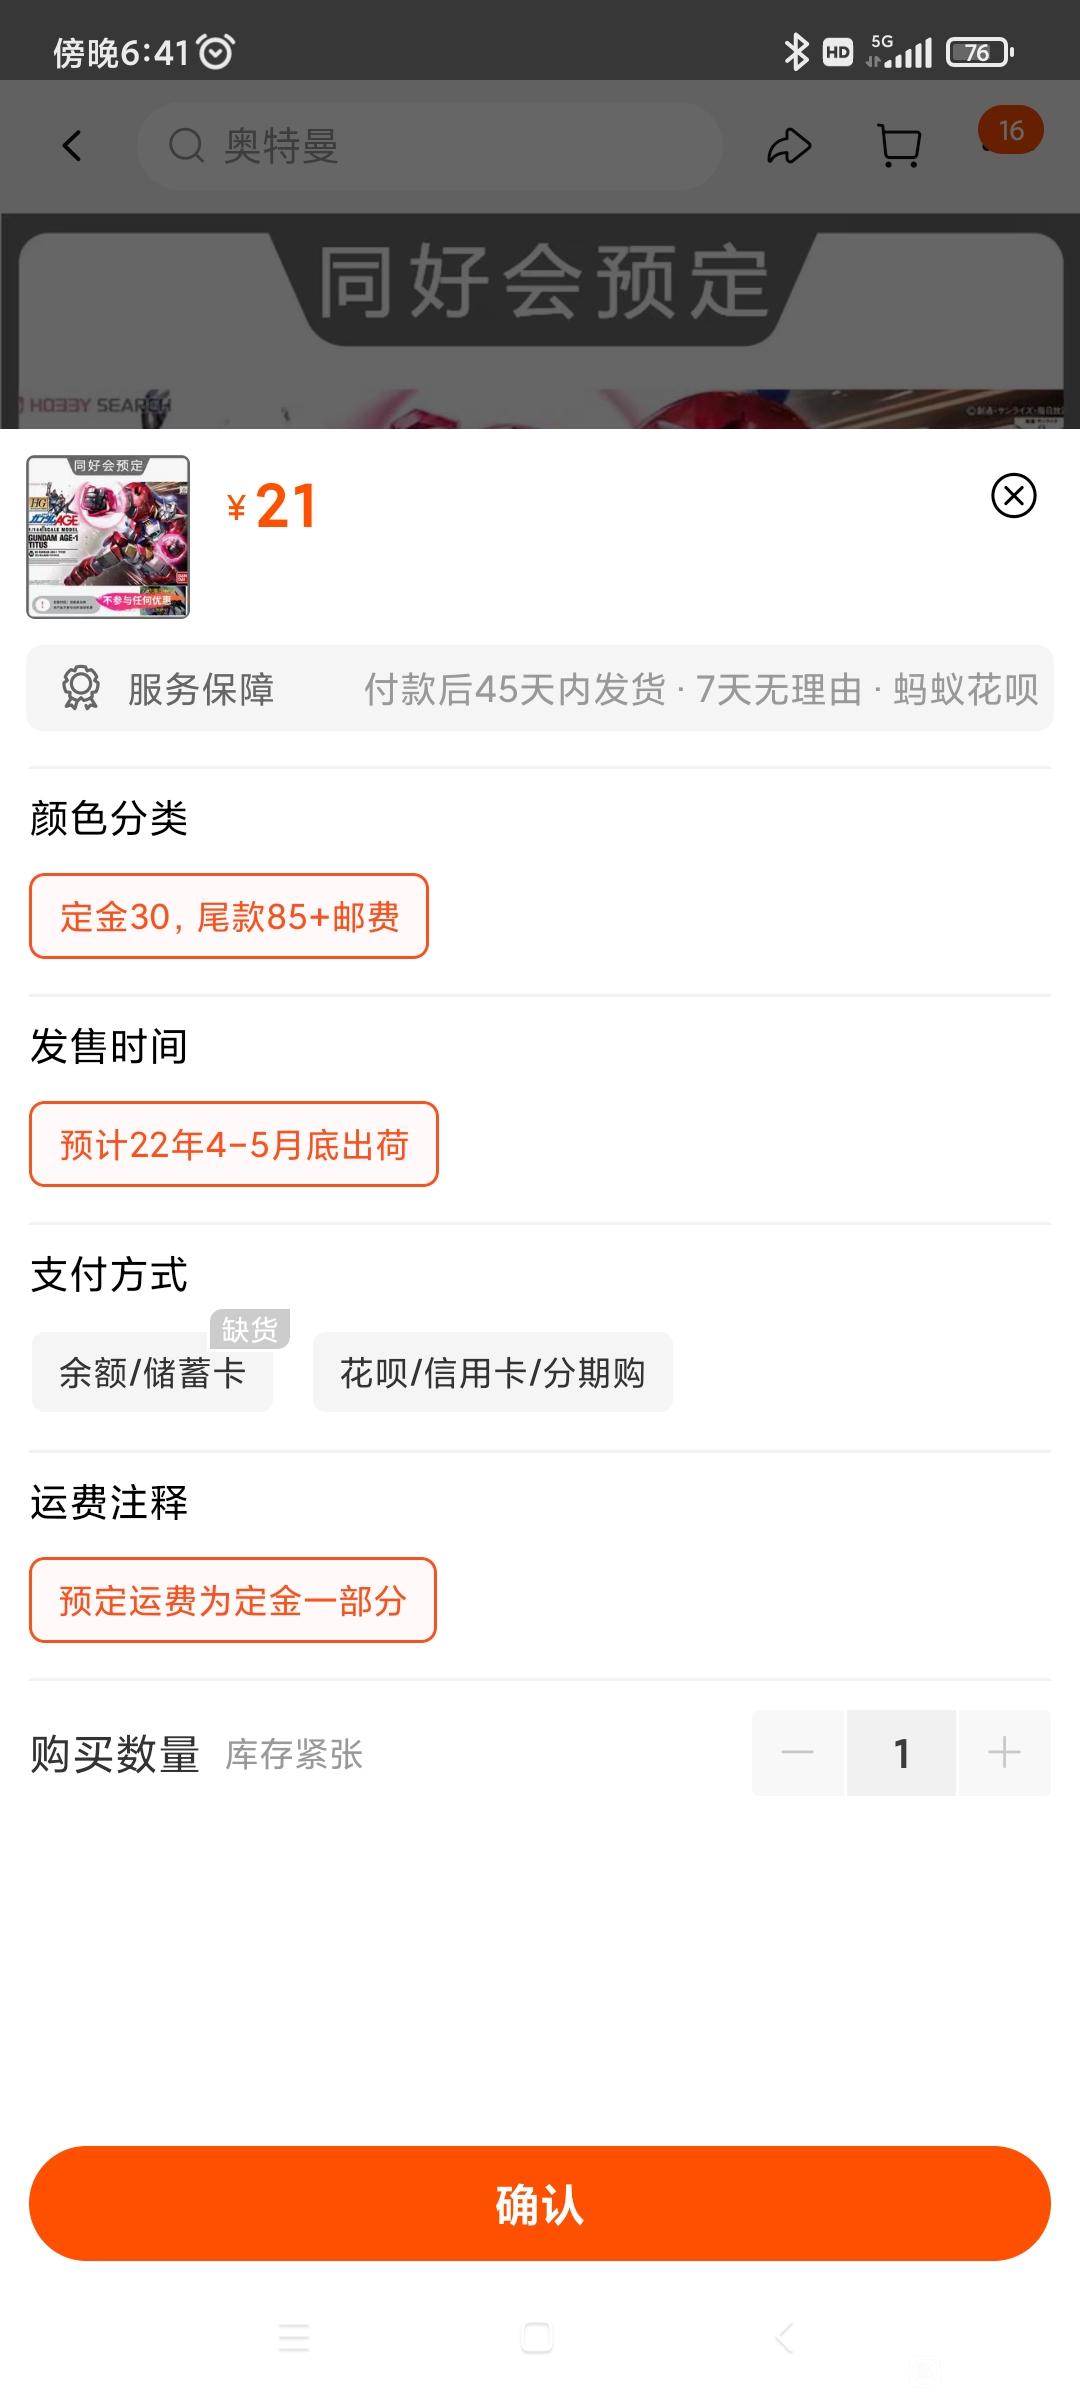Tap the quantity number field showing 1
Screen dimensions: 1080x2400
click(x=901, y=1753)
